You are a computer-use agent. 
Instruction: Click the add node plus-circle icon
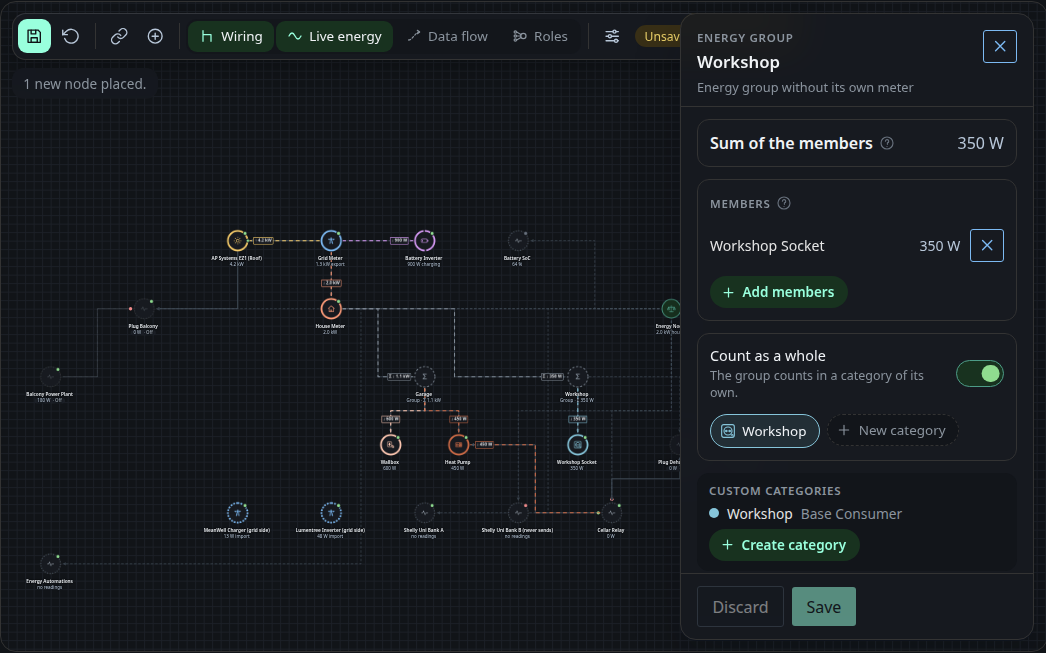[155, 36]
